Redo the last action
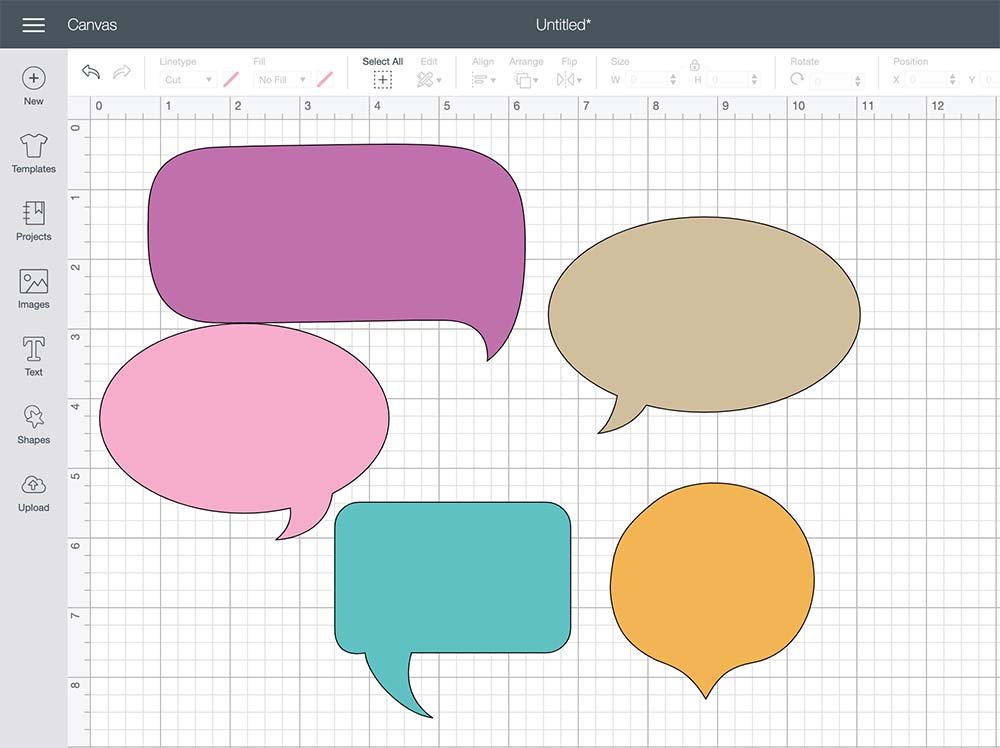This screenshot has height=748, width=1000. click(122, 72)
